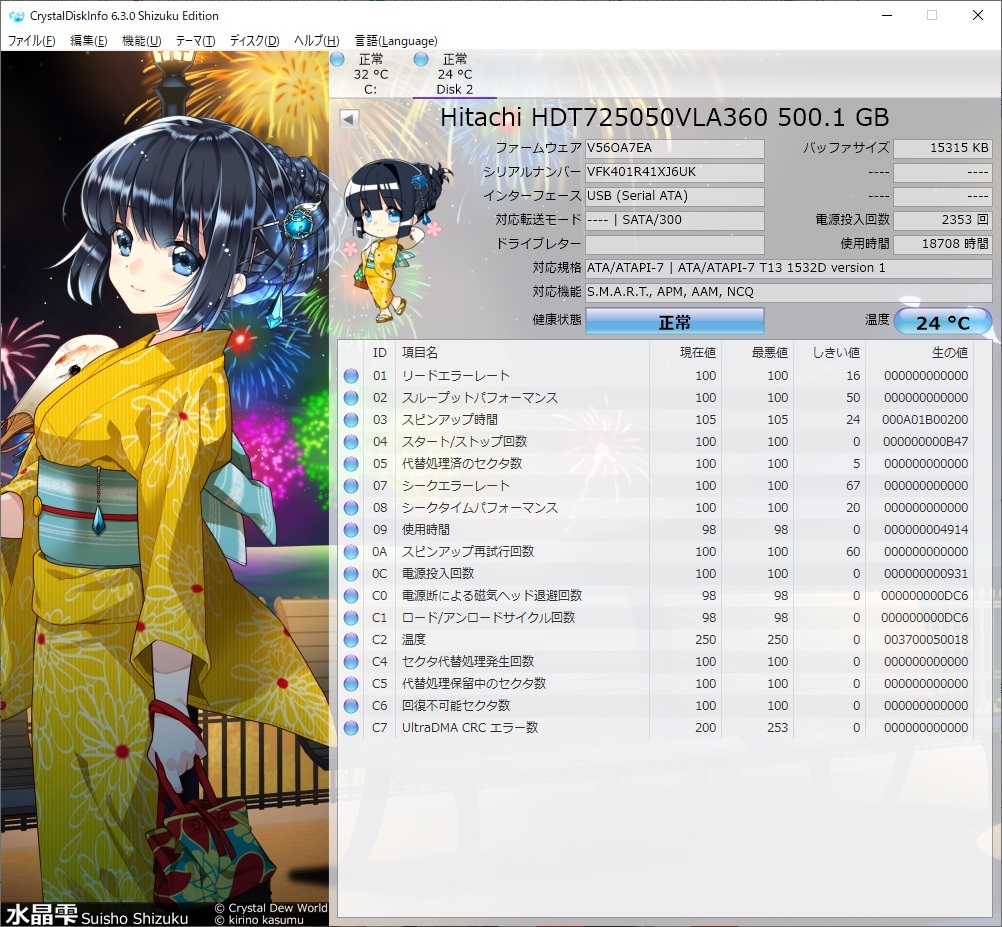
Task: Select the C: drive tab at 32 °C
Action: tap(371, 74)
